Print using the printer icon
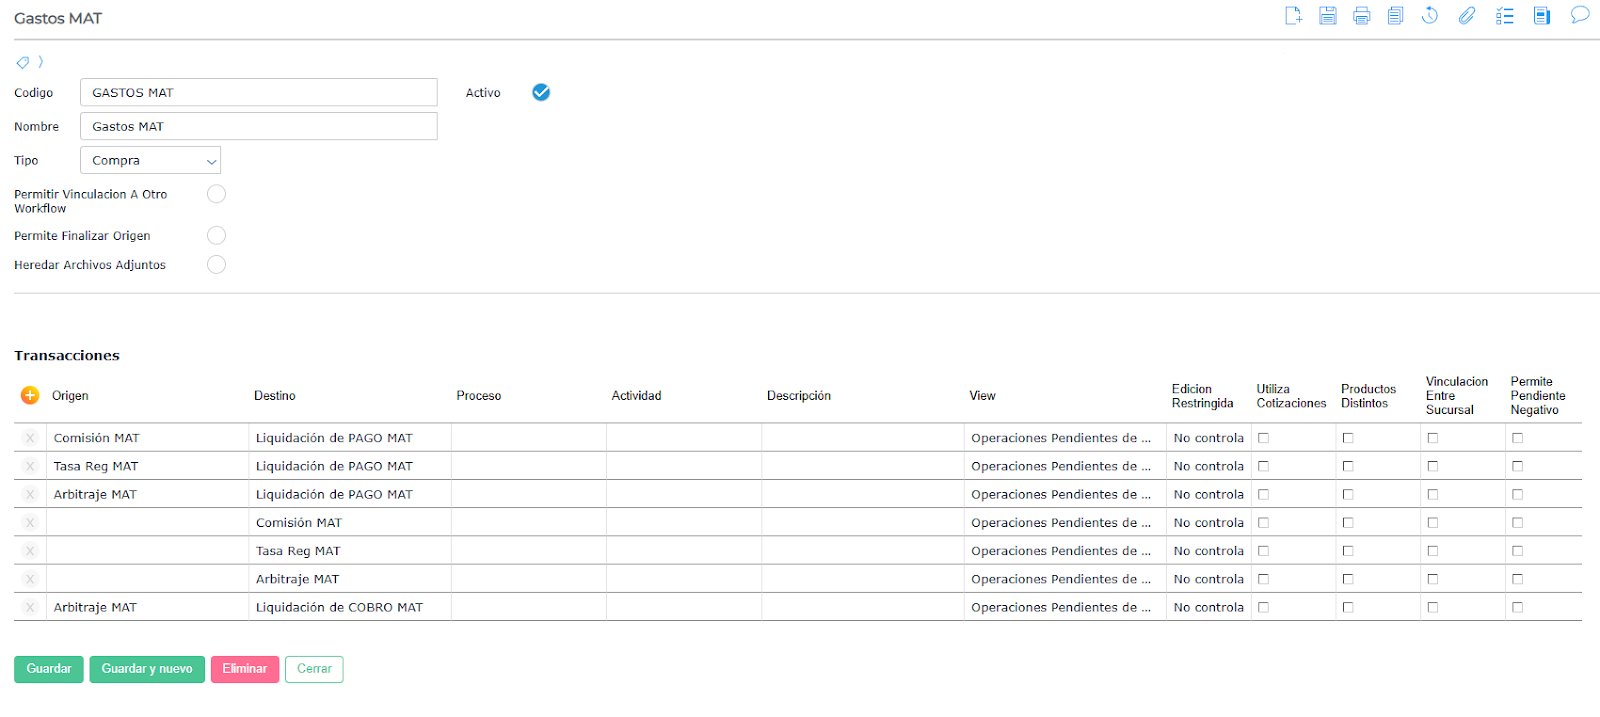The image size is (1600, 717). click(x=1361, y=15)
